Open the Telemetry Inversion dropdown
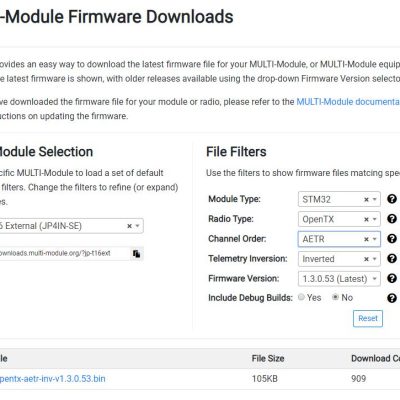The width and height of the screenshot is (400, 400). point(339,259)
